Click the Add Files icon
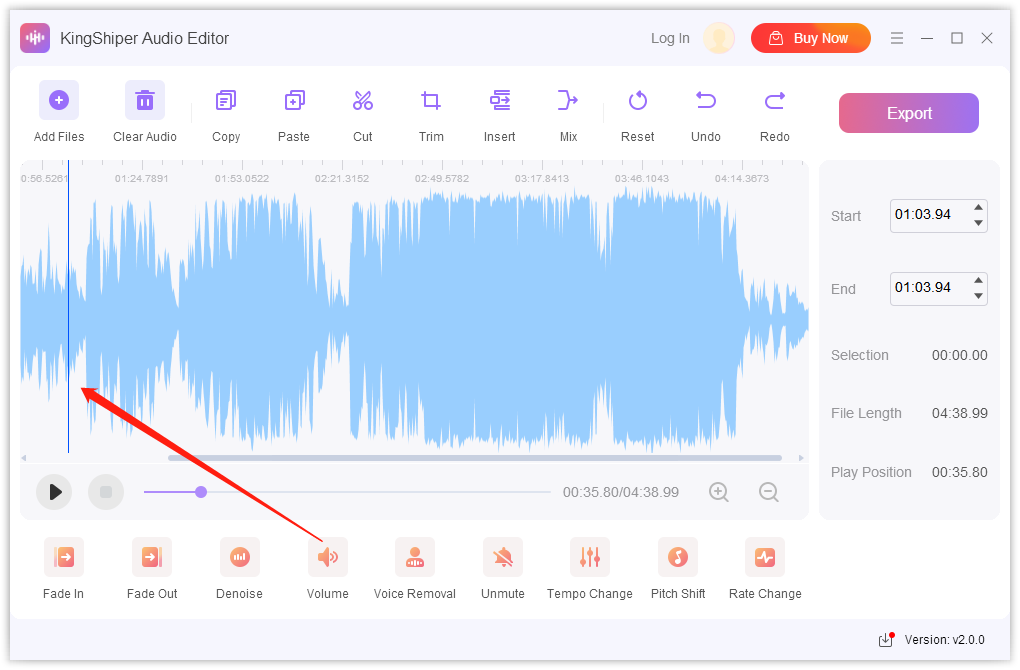The width and height of the screenshot is (1020, 670). click(x=59, y=100)
